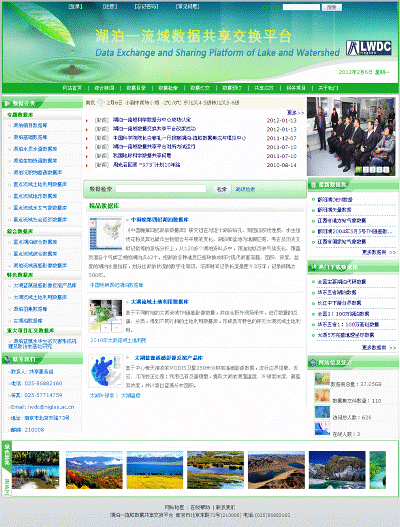The width and height of the screenshot is (400, 527).
Task: Click the orange thumbnail beside file count 110
Action: 322,395
